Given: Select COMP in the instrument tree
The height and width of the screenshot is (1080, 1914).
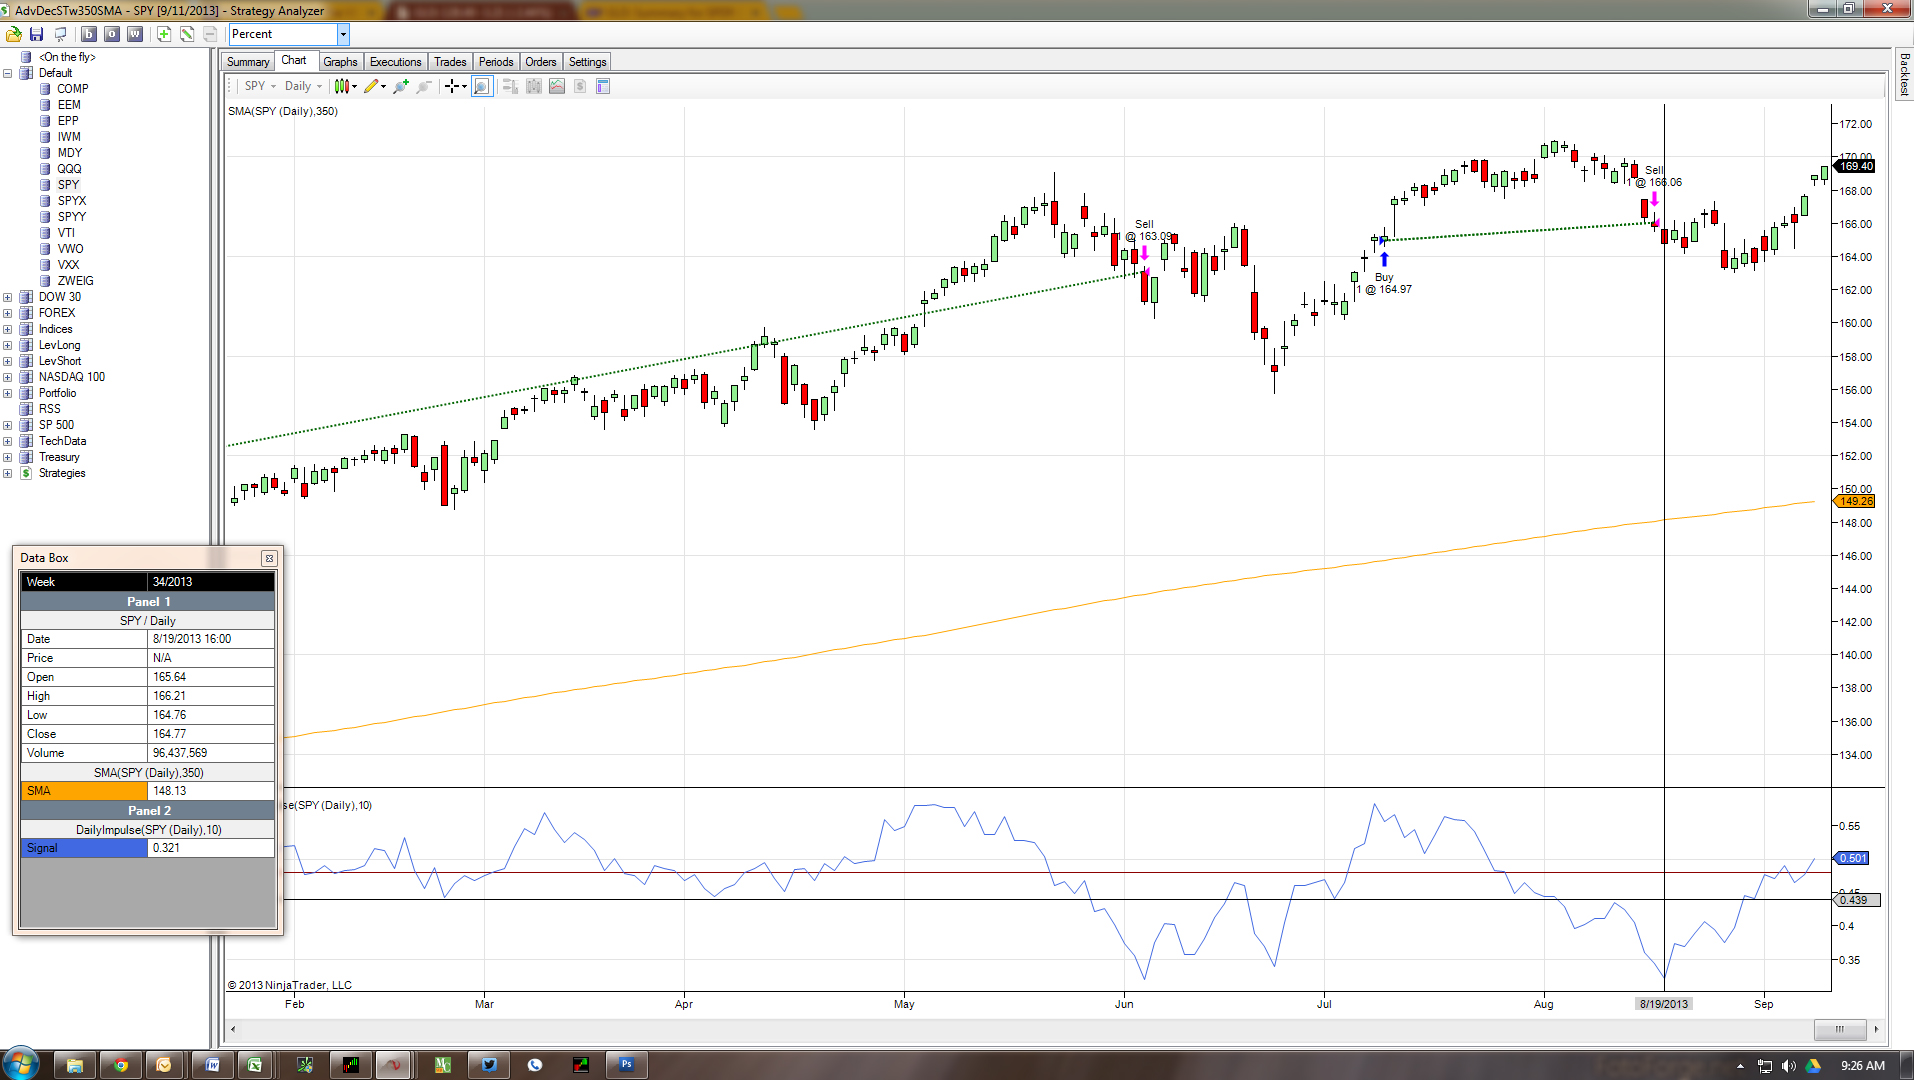Looking at the screenshot, I should 72,89.
